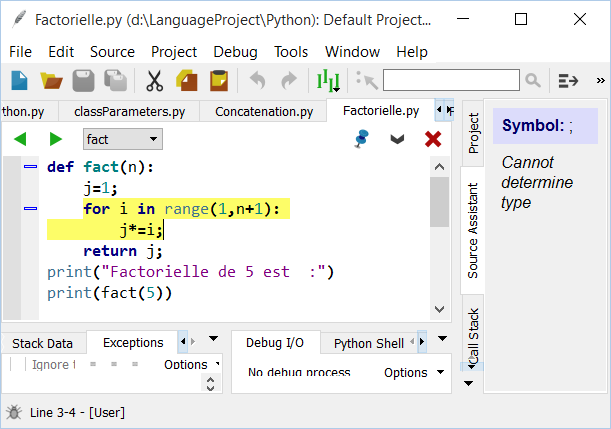The image size is (611, 429).
Task: Open editor options chevron menu
Action: pos(397,139)
